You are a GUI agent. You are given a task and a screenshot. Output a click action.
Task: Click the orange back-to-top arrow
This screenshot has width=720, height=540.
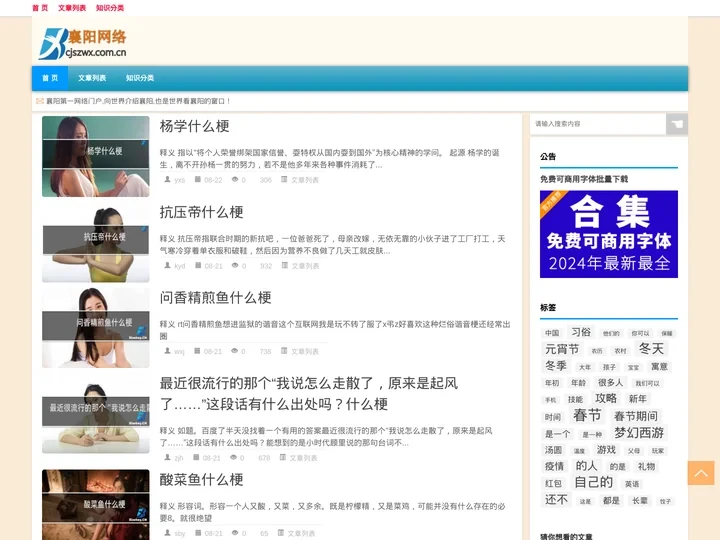pos(701,473)
